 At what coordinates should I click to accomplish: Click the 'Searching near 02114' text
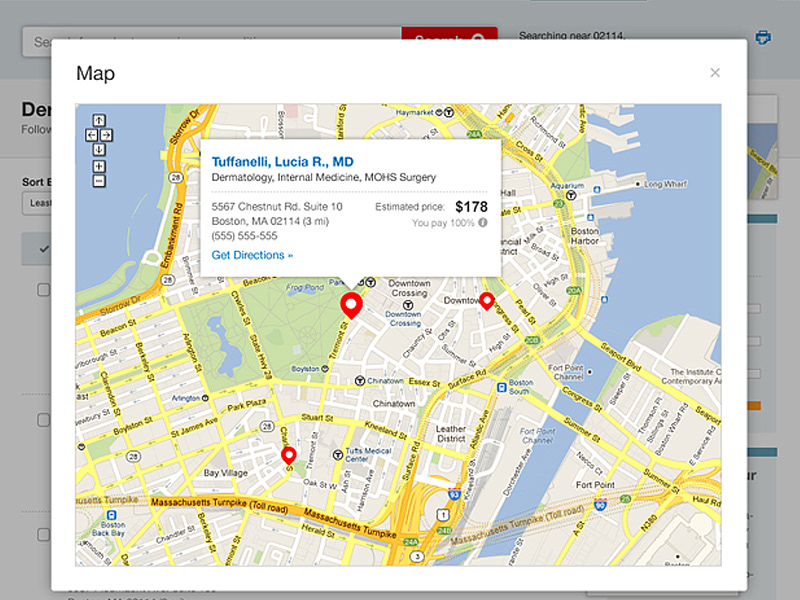click(x=572, y=36)
